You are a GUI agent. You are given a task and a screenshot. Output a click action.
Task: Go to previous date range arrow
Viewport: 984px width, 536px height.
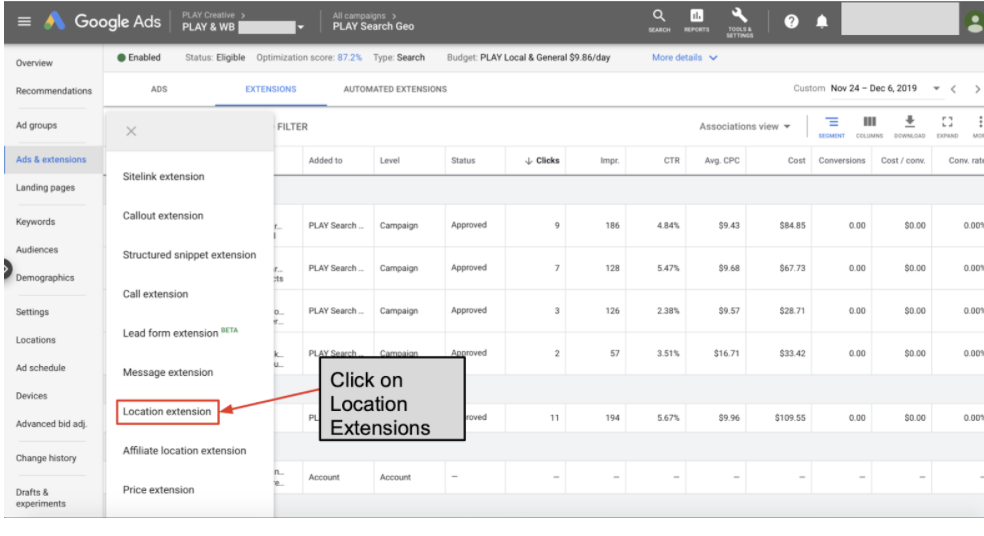point(953,89)
